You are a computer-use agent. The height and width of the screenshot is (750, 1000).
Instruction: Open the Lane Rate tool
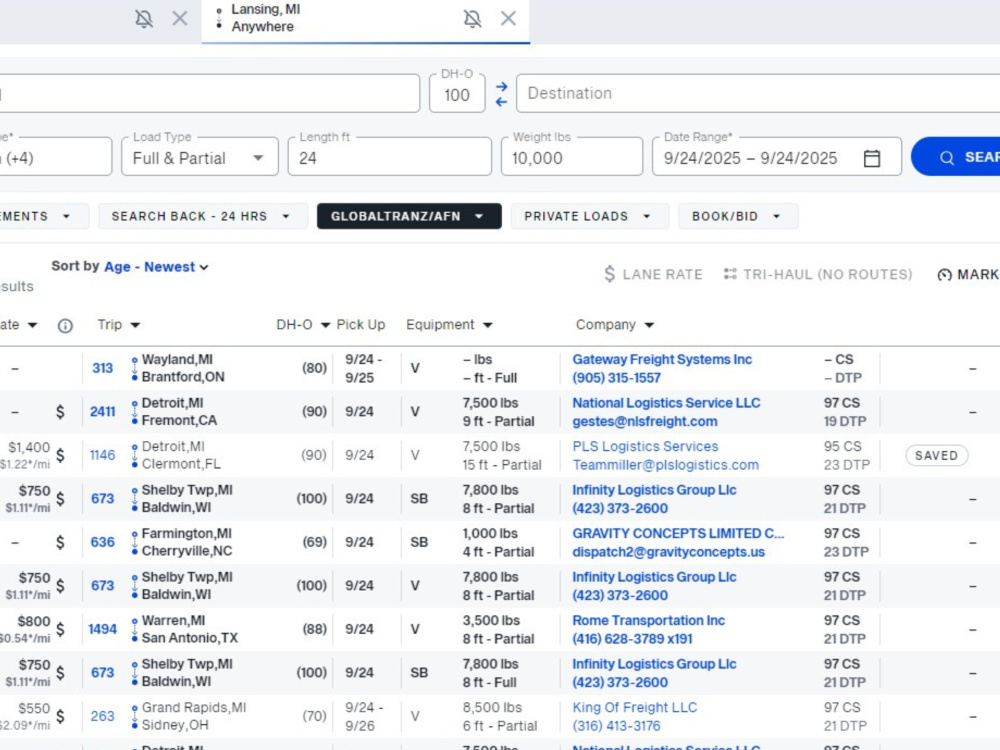pos(652,274)
